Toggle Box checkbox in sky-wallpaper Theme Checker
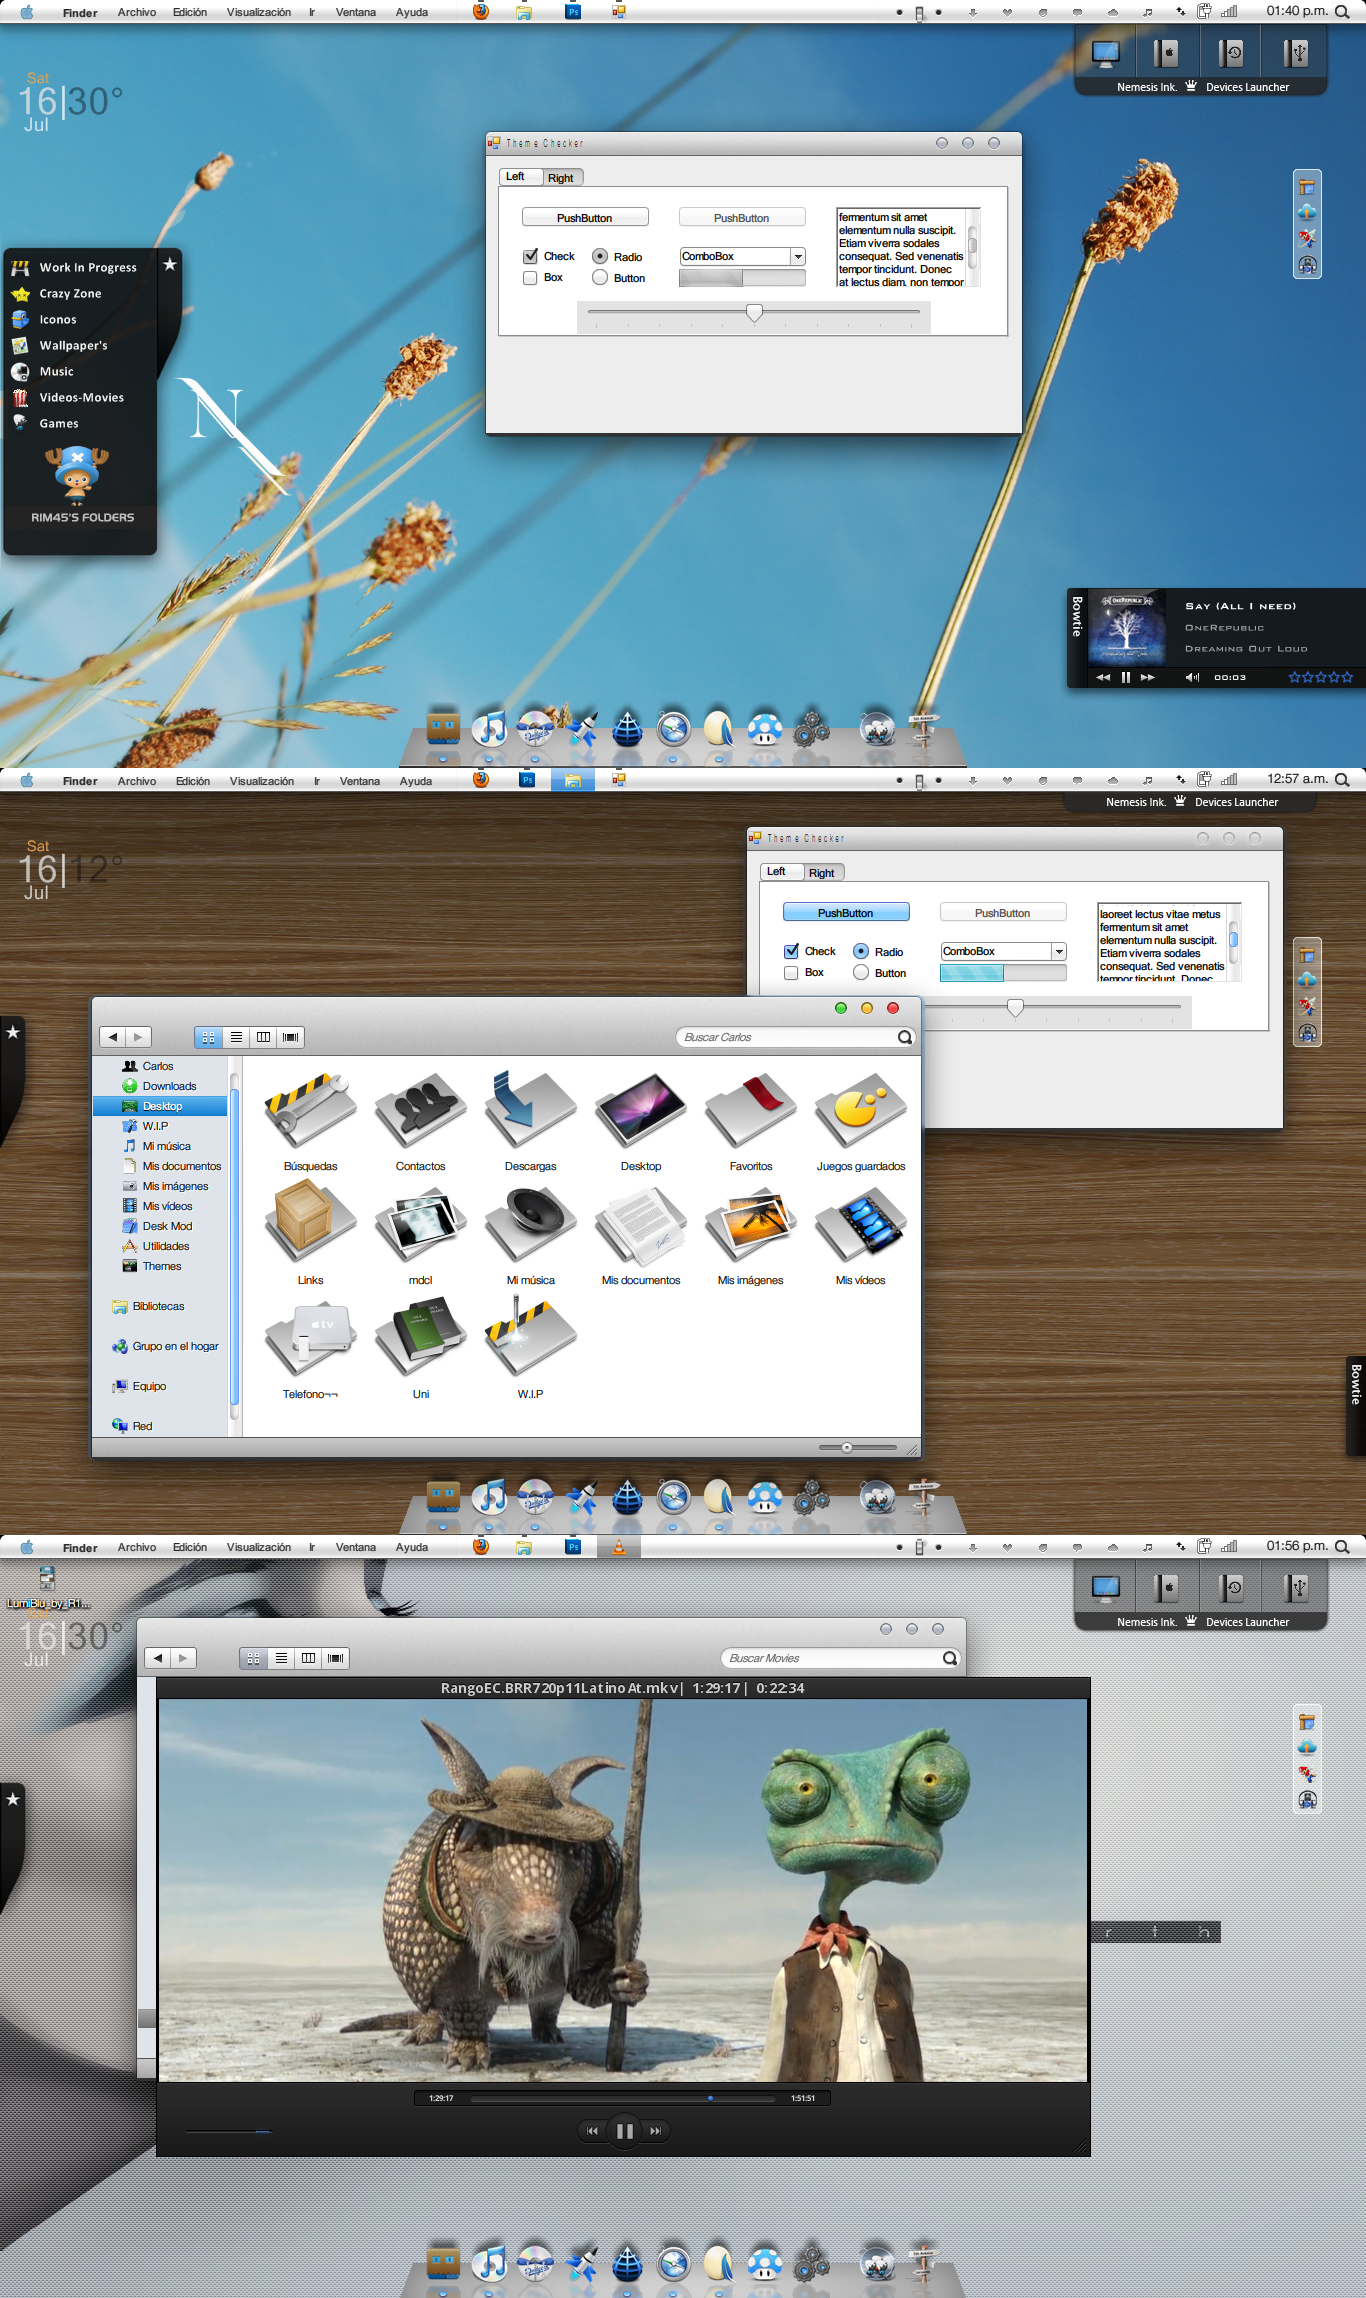Screen dimensions: 1366x2298 [x=530, y=278]
